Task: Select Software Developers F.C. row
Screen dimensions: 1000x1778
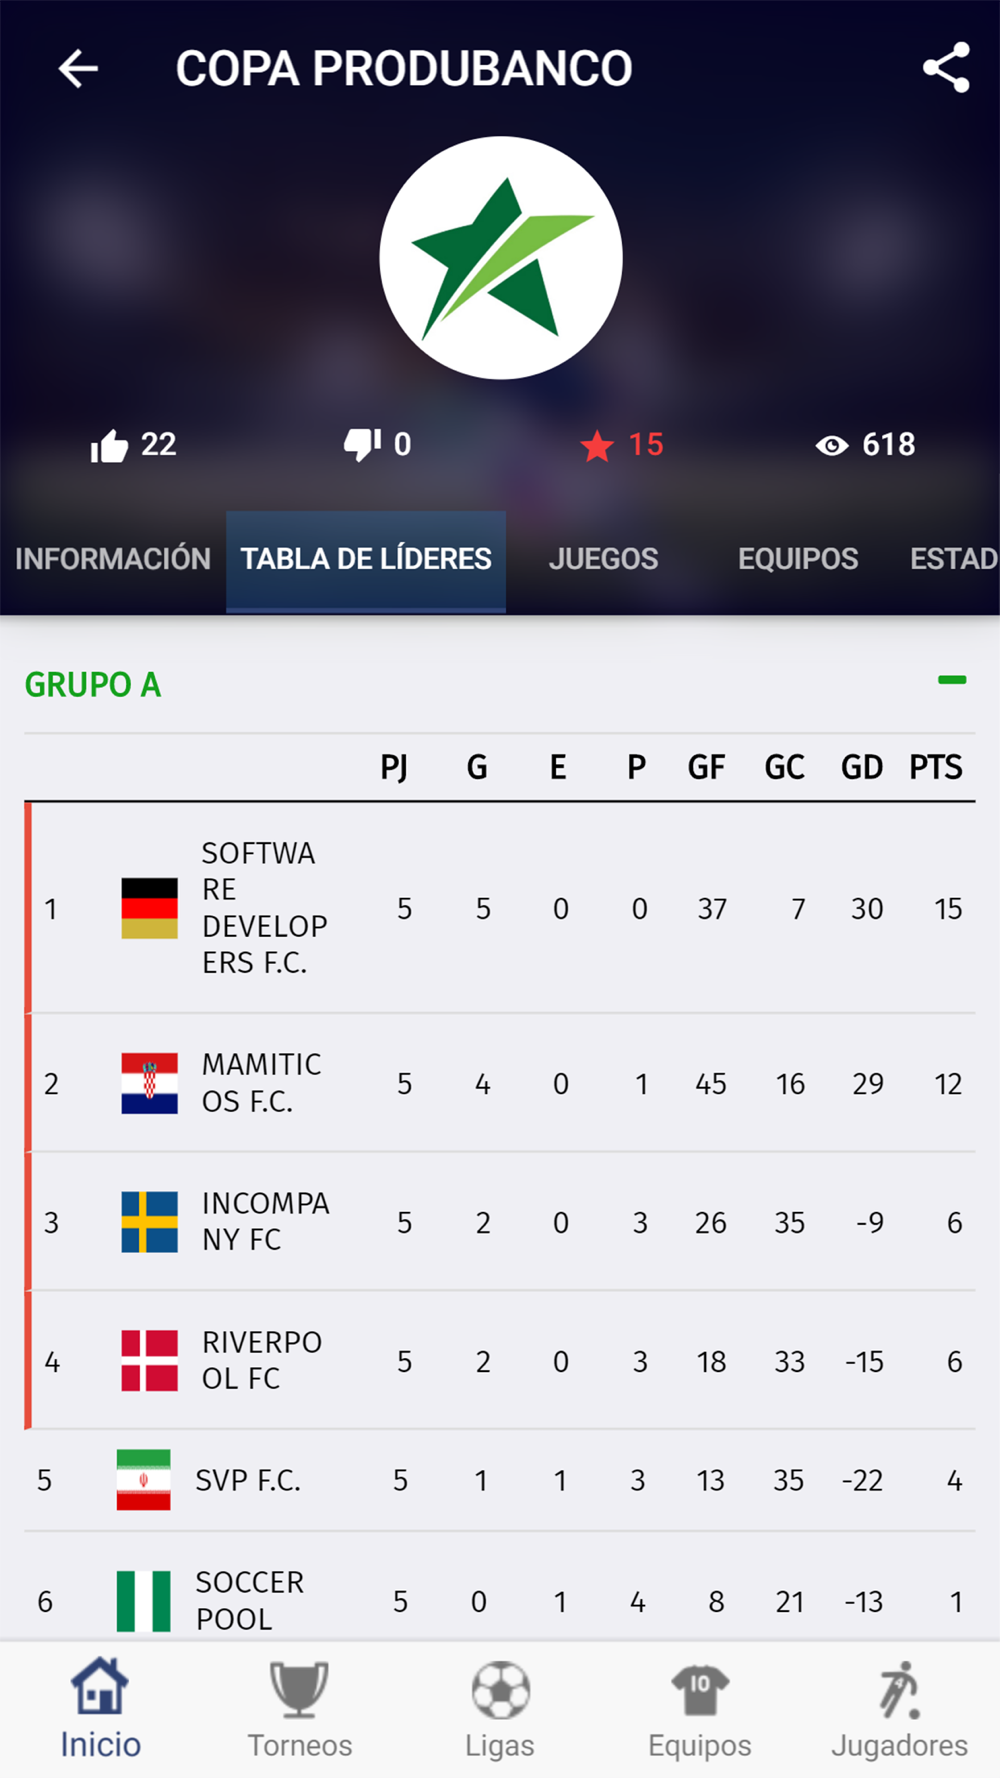Action: point(264,908)
